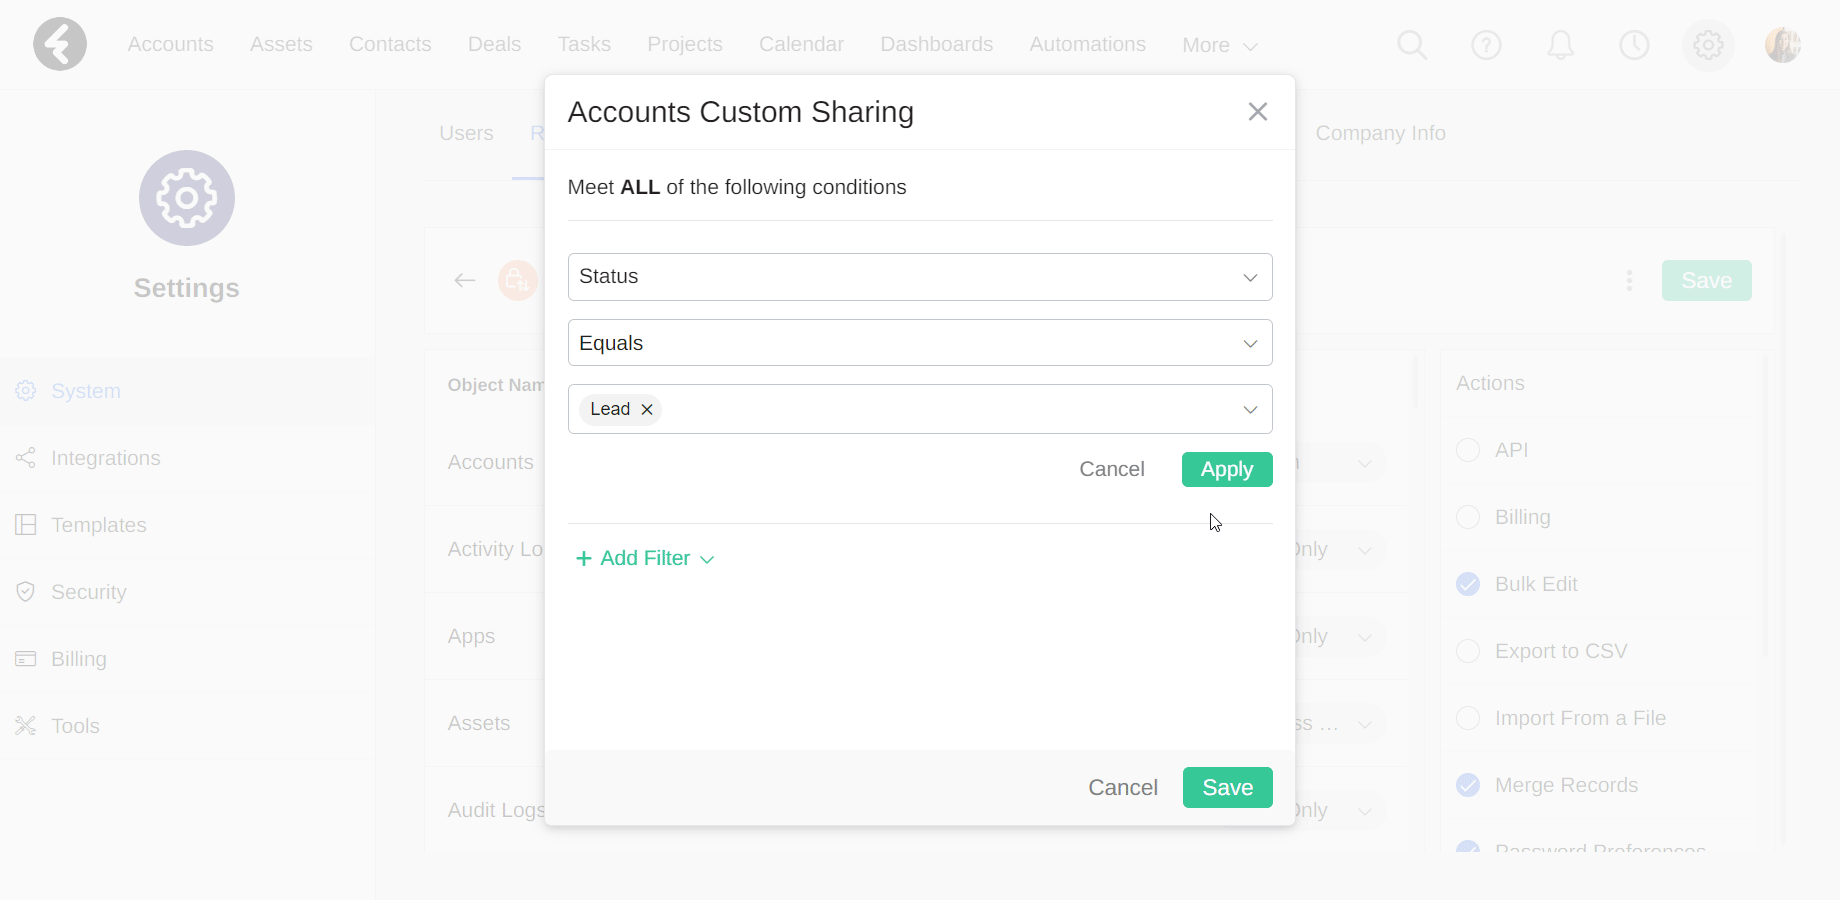Viewport: 1840px width, 900px height.
Task: Close the Accounts Custom Sharing dialog
Action: [x=1258, y=112]
